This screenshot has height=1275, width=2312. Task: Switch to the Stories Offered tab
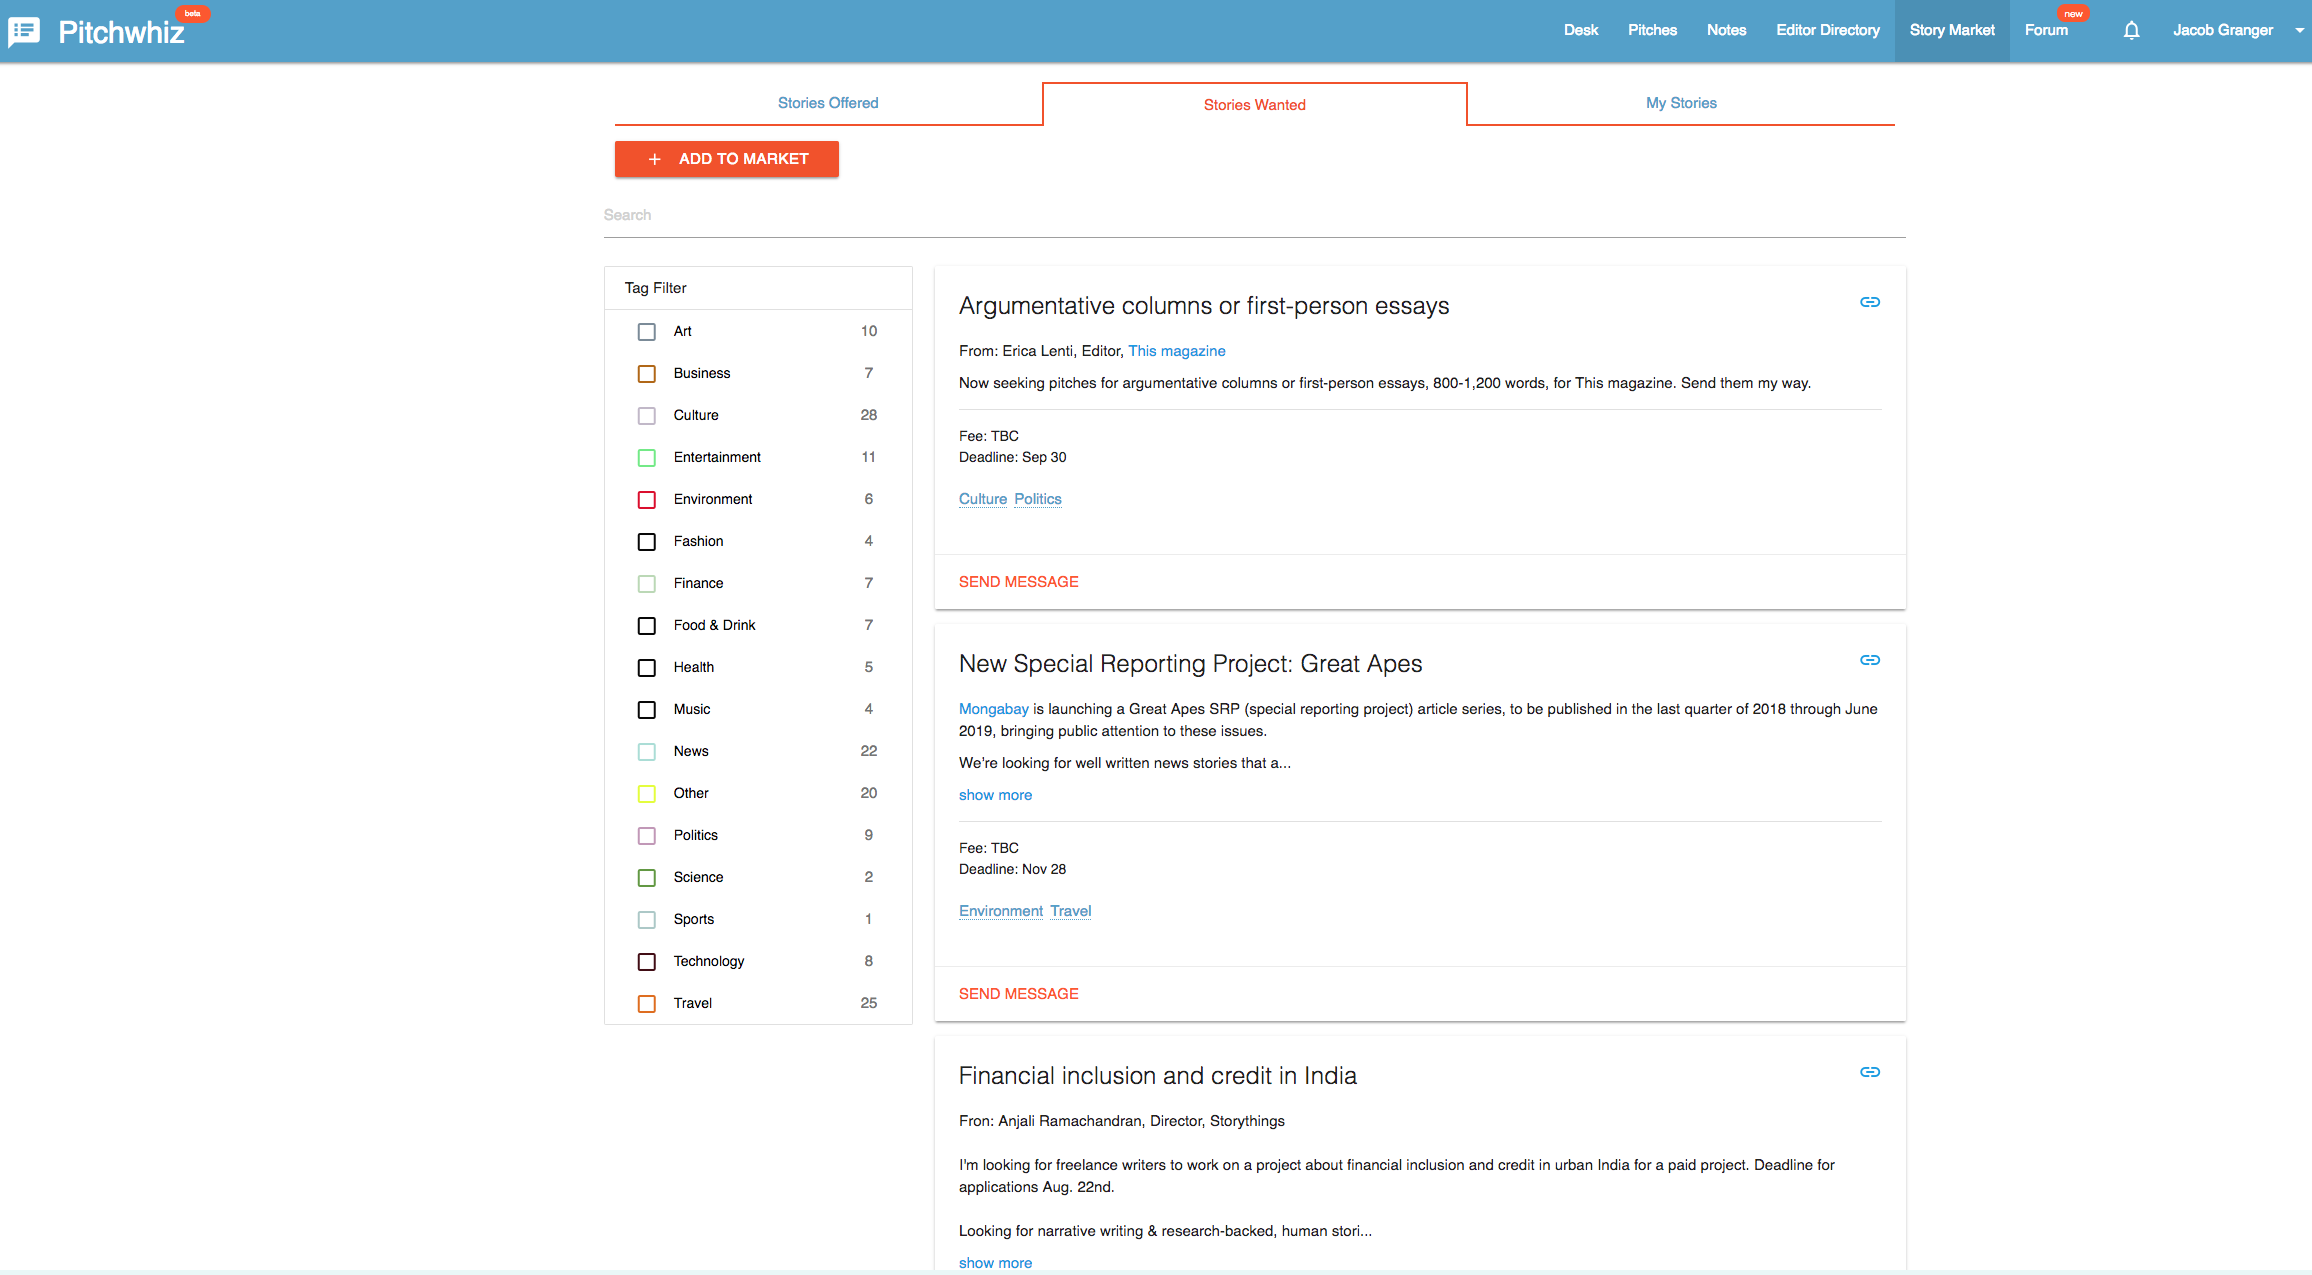pyautogui.click(x=828, y=103)
